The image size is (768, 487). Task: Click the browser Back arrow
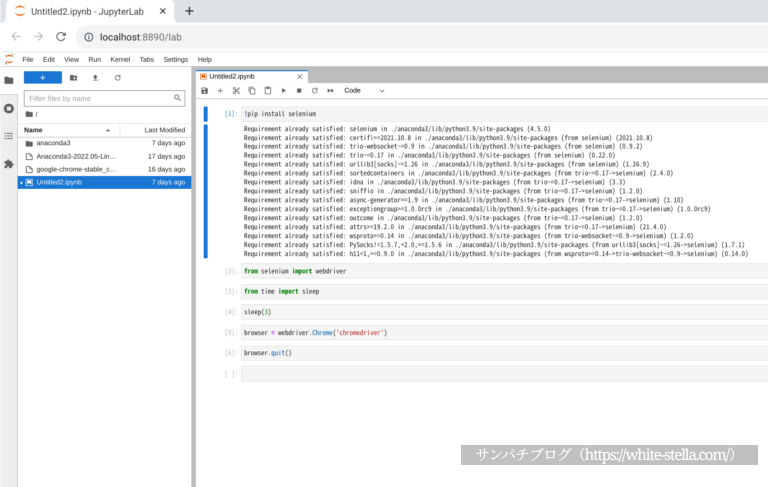[x=16, y=37]
